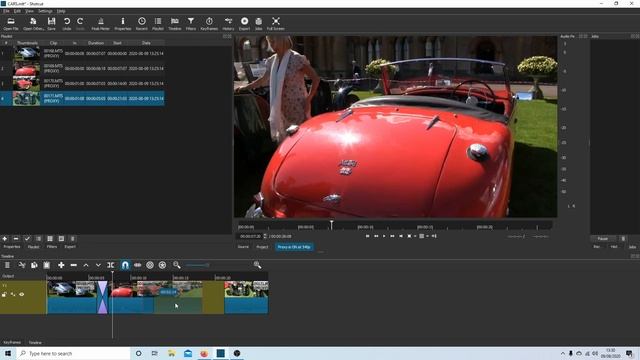Zoom in the timeline

258,265
